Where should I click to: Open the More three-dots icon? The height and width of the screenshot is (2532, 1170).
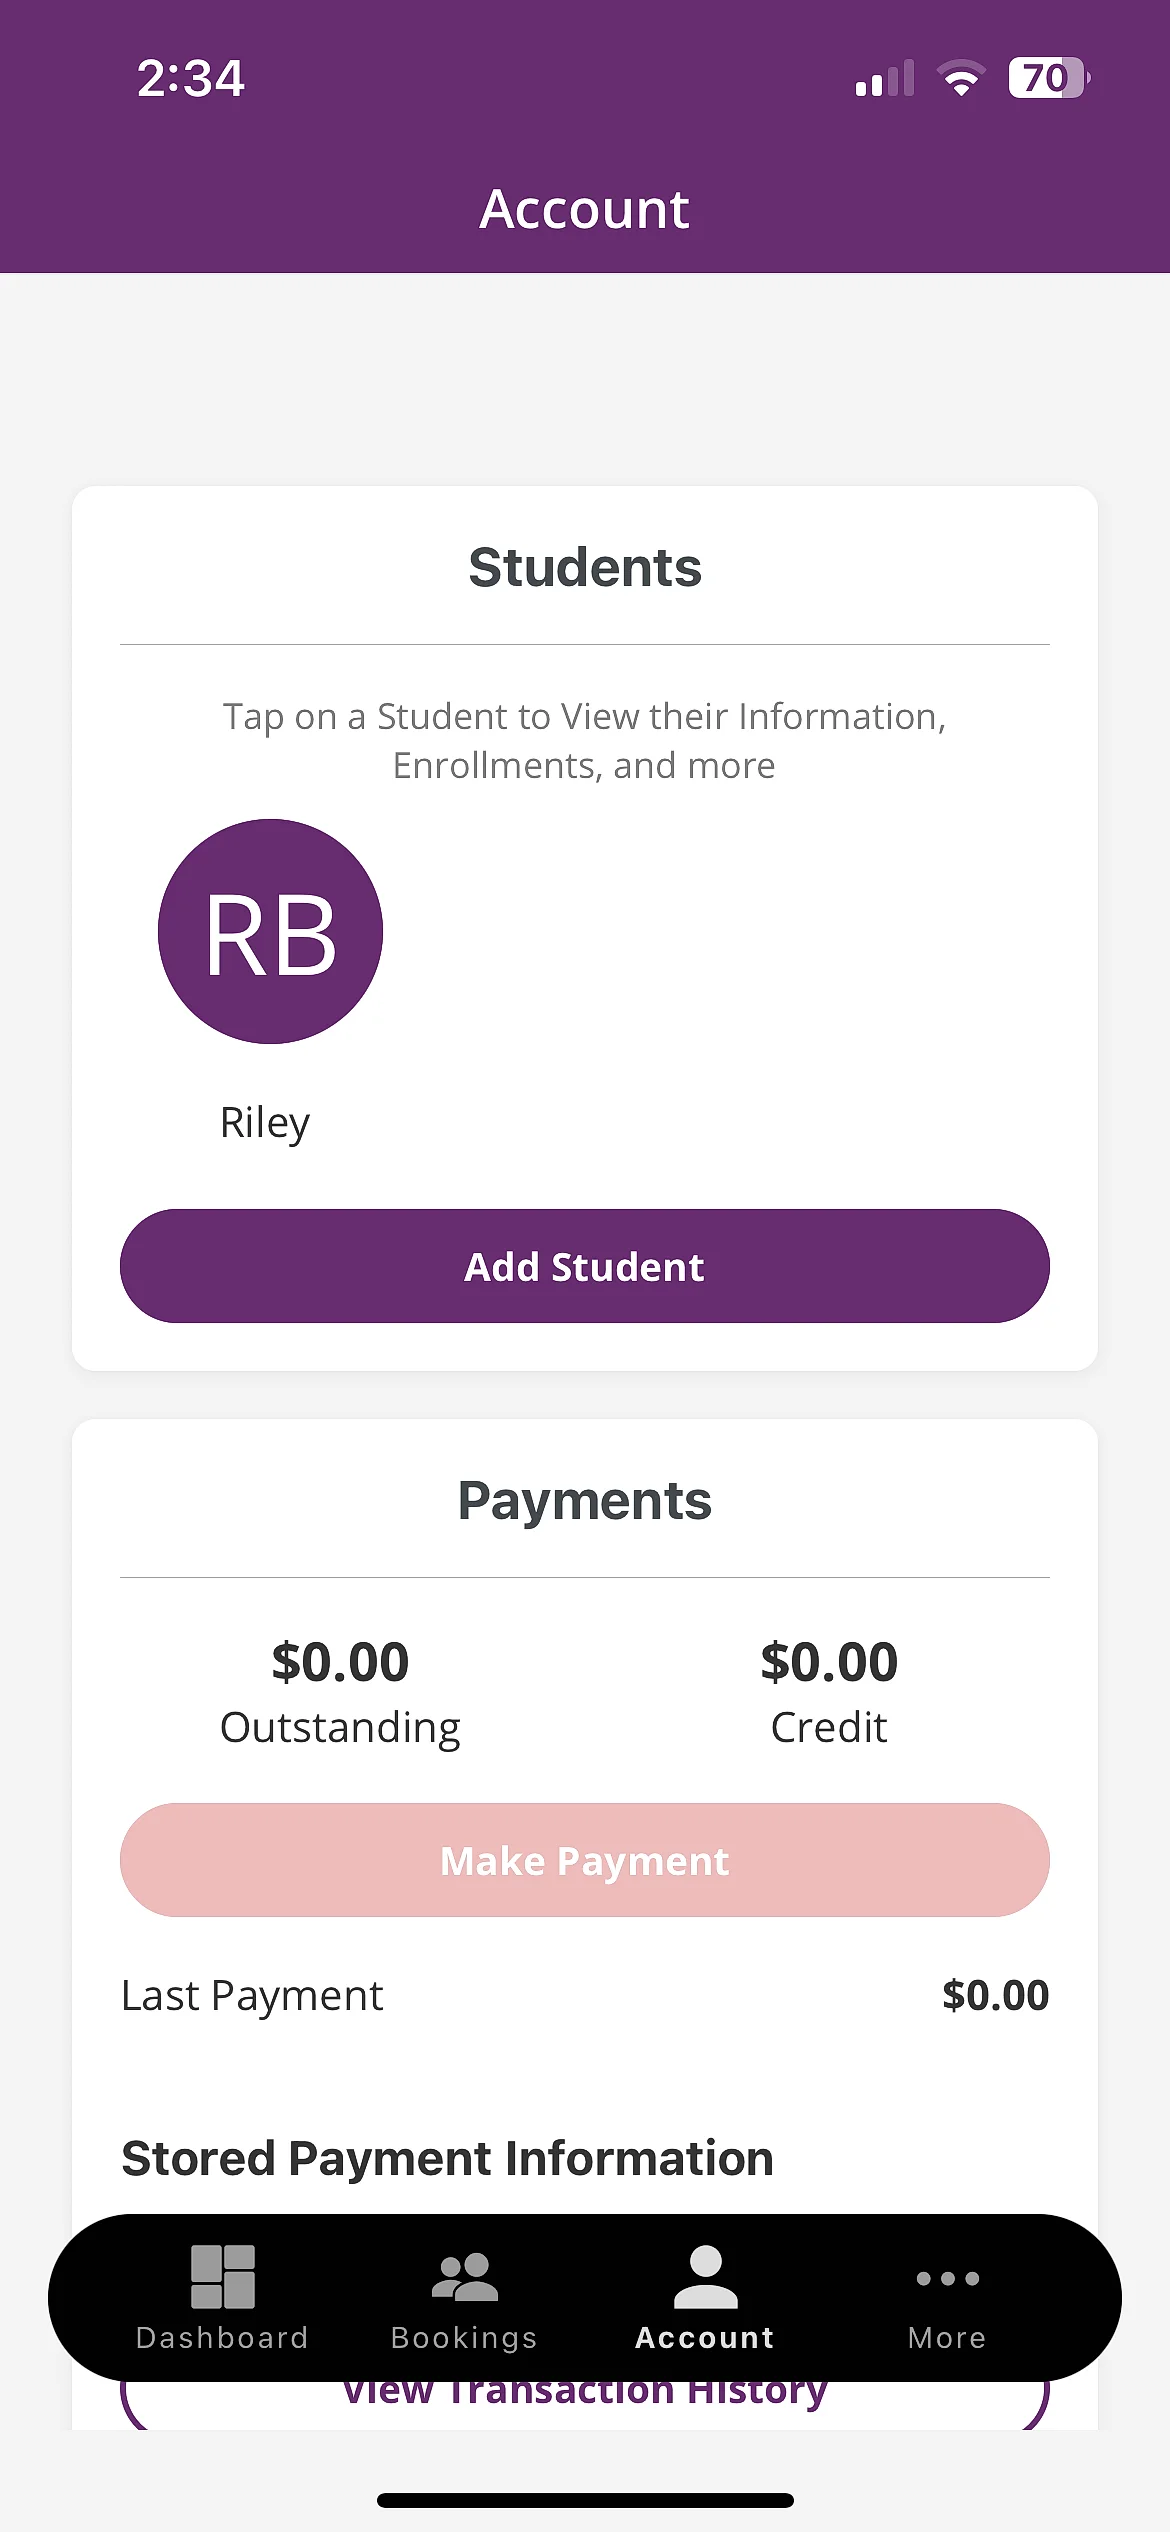coord(947,2279)
